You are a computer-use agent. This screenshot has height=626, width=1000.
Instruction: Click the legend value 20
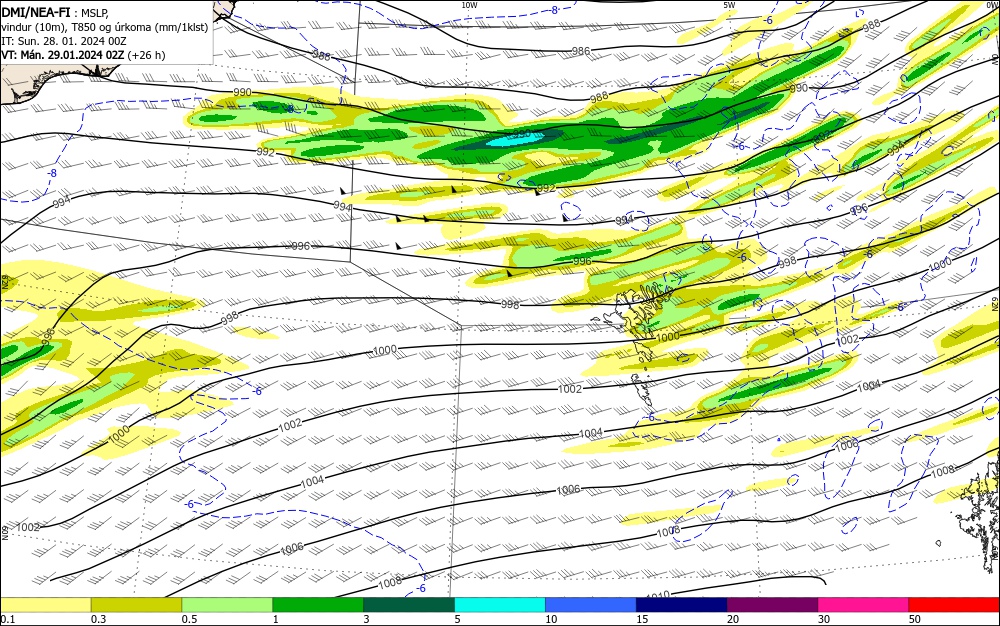[x=733, y=619]
